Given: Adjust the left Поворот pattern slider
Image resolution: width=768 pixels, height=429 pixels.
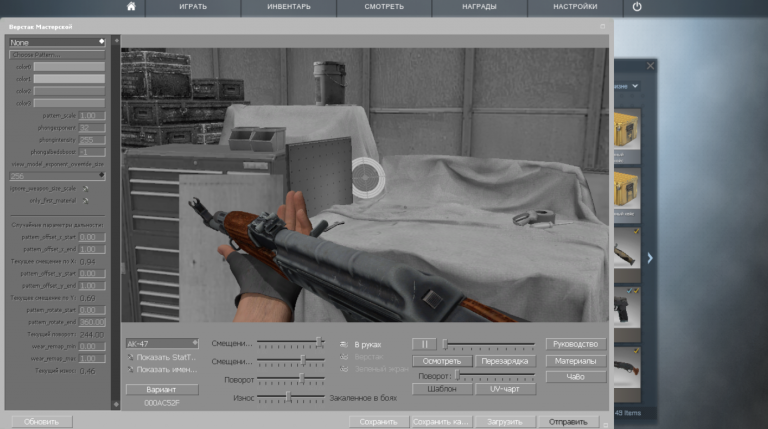Looking at the screenshot, I should click(x=291, y=380).
